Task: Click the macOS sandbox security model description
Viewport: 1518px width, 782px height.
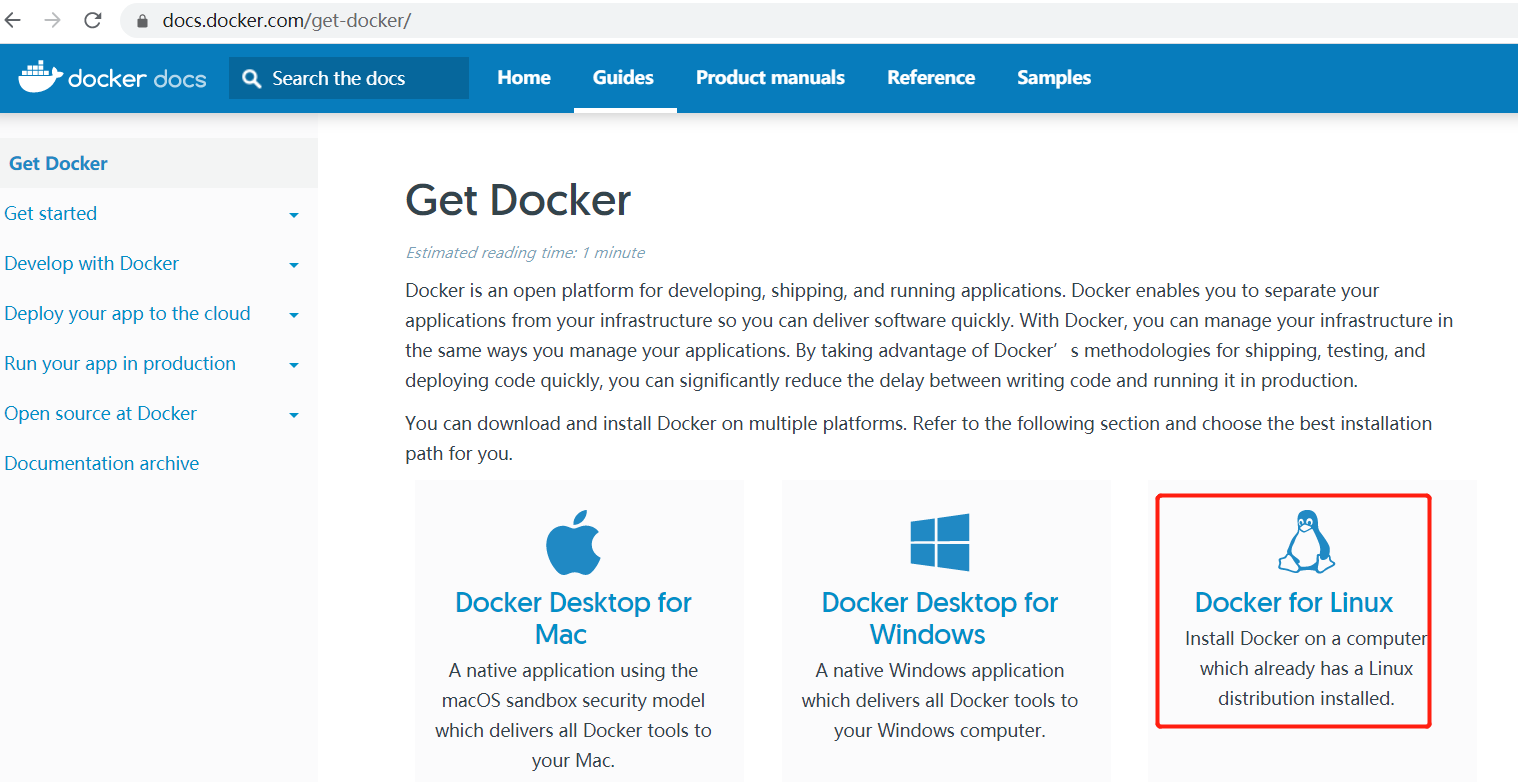Action: (x=573, y=715)
